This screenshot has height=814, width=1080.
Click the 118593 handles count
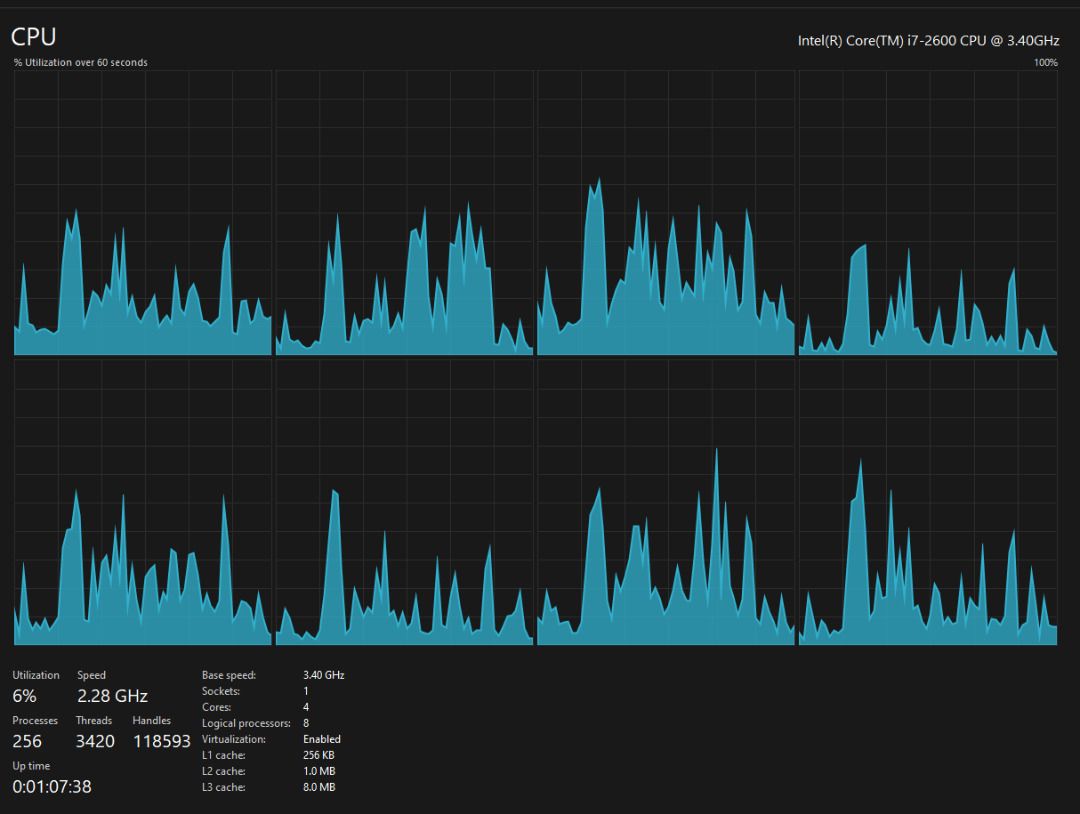[161, 741]
